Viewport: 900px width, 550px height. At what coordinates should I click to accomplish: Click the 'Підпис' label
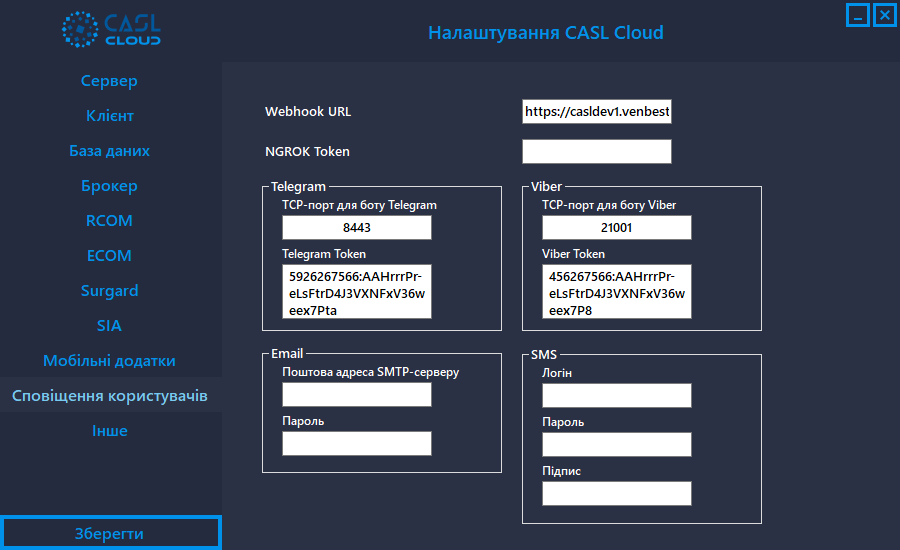[x=561, y=471]
